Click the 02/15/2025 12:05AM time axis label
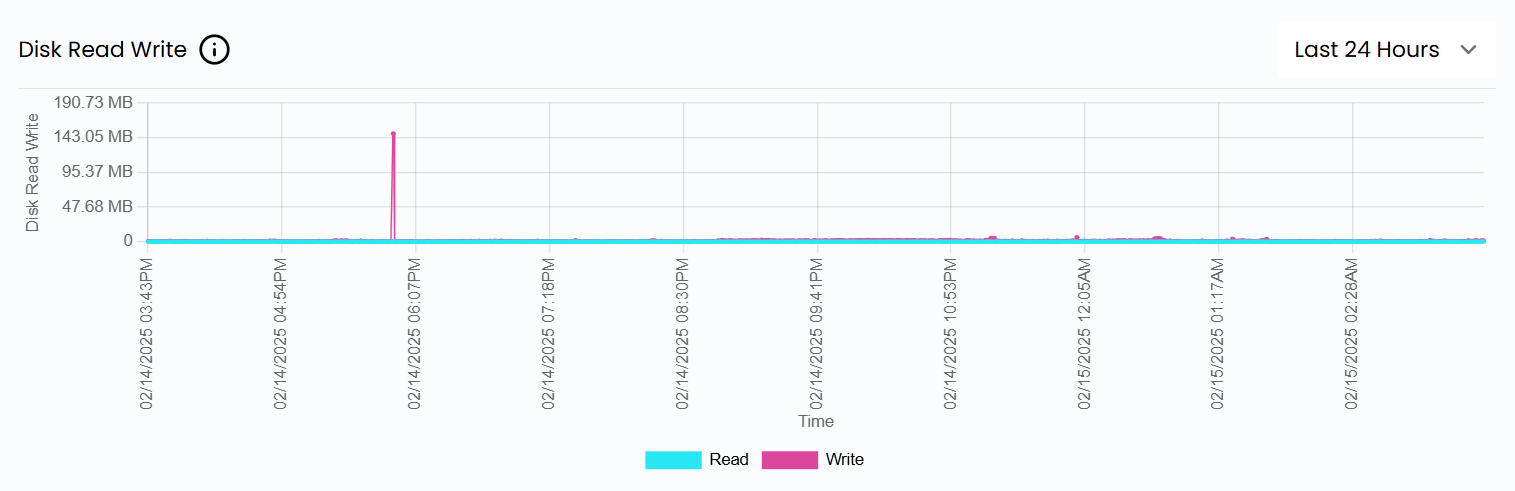The width and height of the screenshot is (1515, 491). [x=1085, y=333]
